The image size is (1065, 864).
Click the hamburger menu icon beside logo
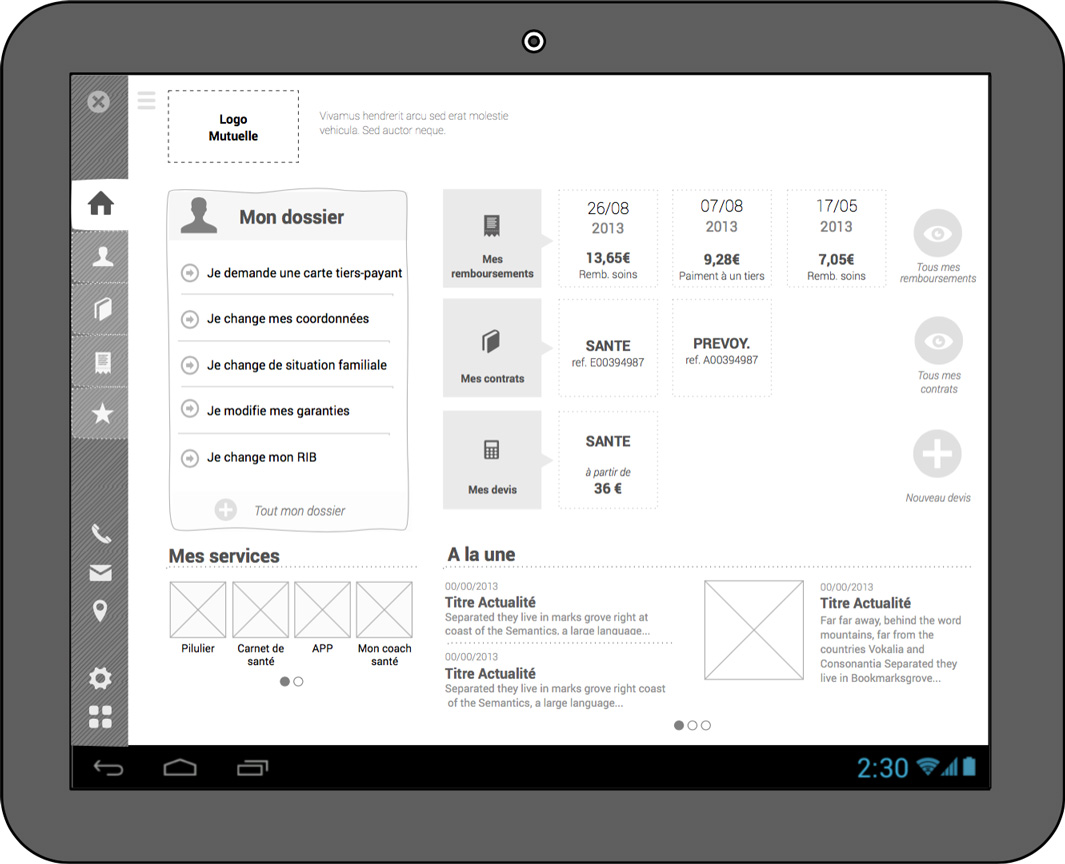point(147,100)
